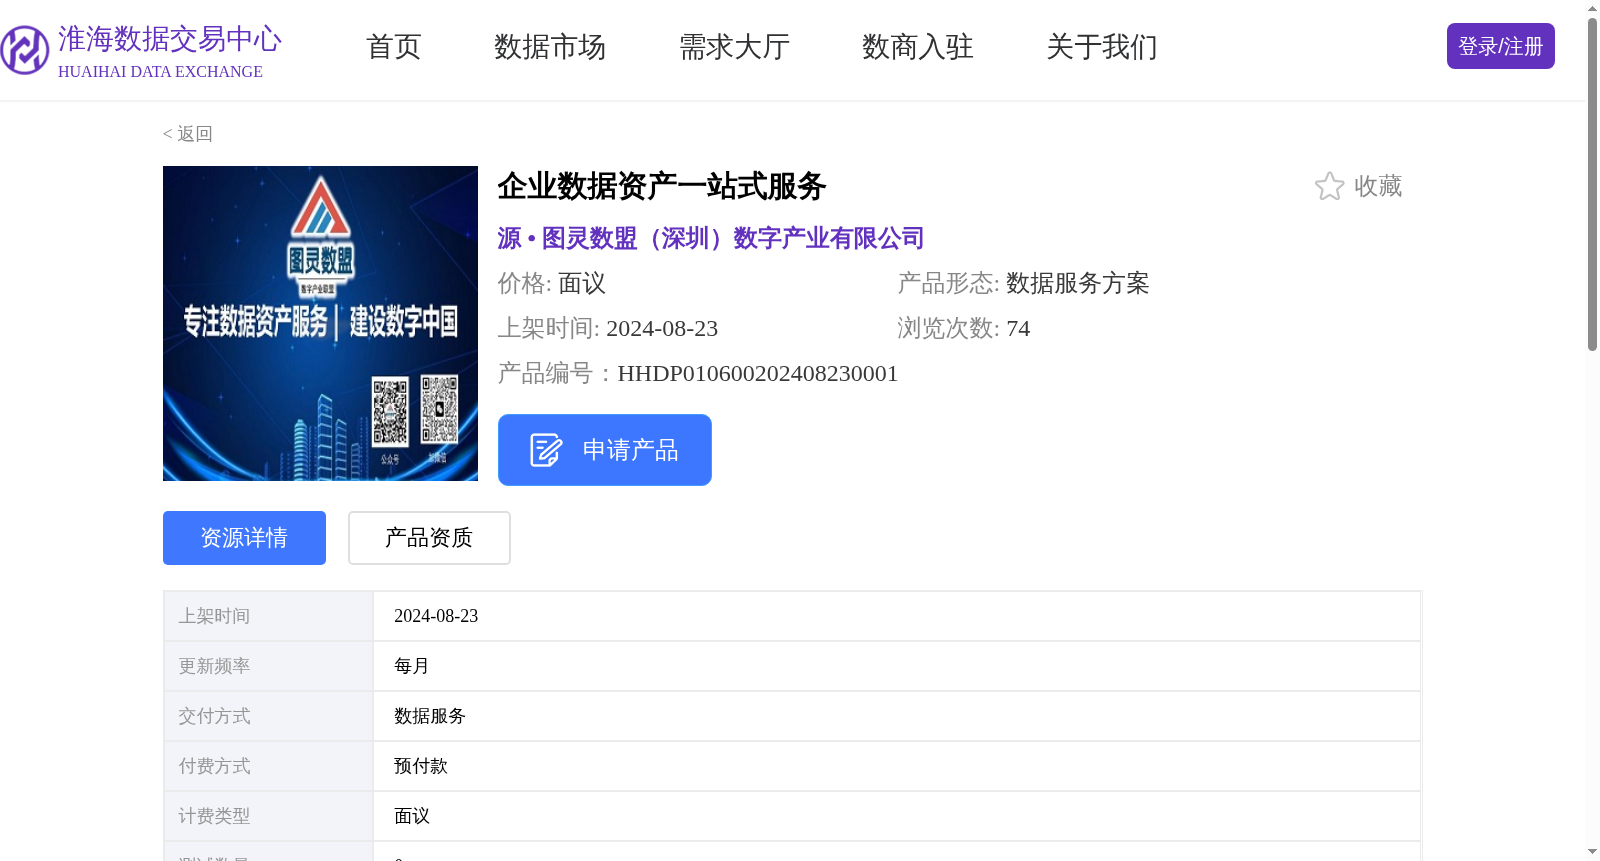
Task: Open 关于我们 page
Action: 1102,47
